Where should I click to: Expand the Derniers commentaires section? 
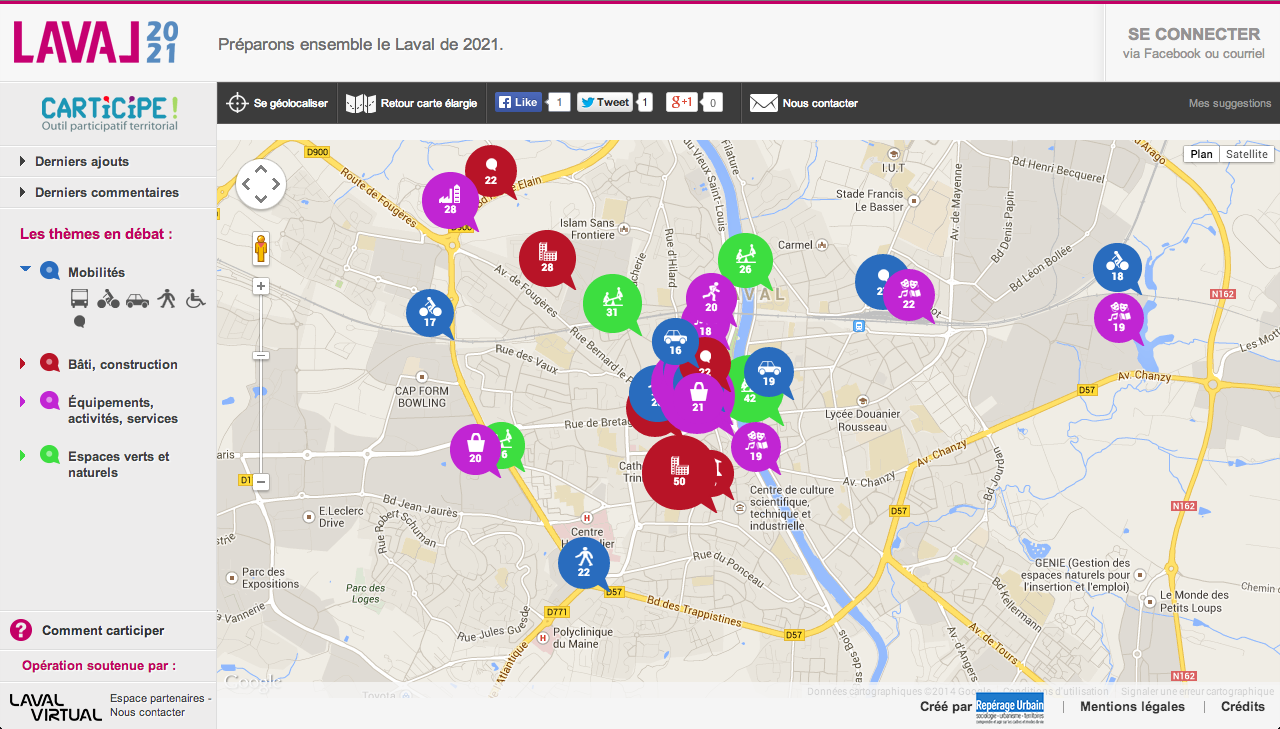pyautogui.click(x=106, y=192)
